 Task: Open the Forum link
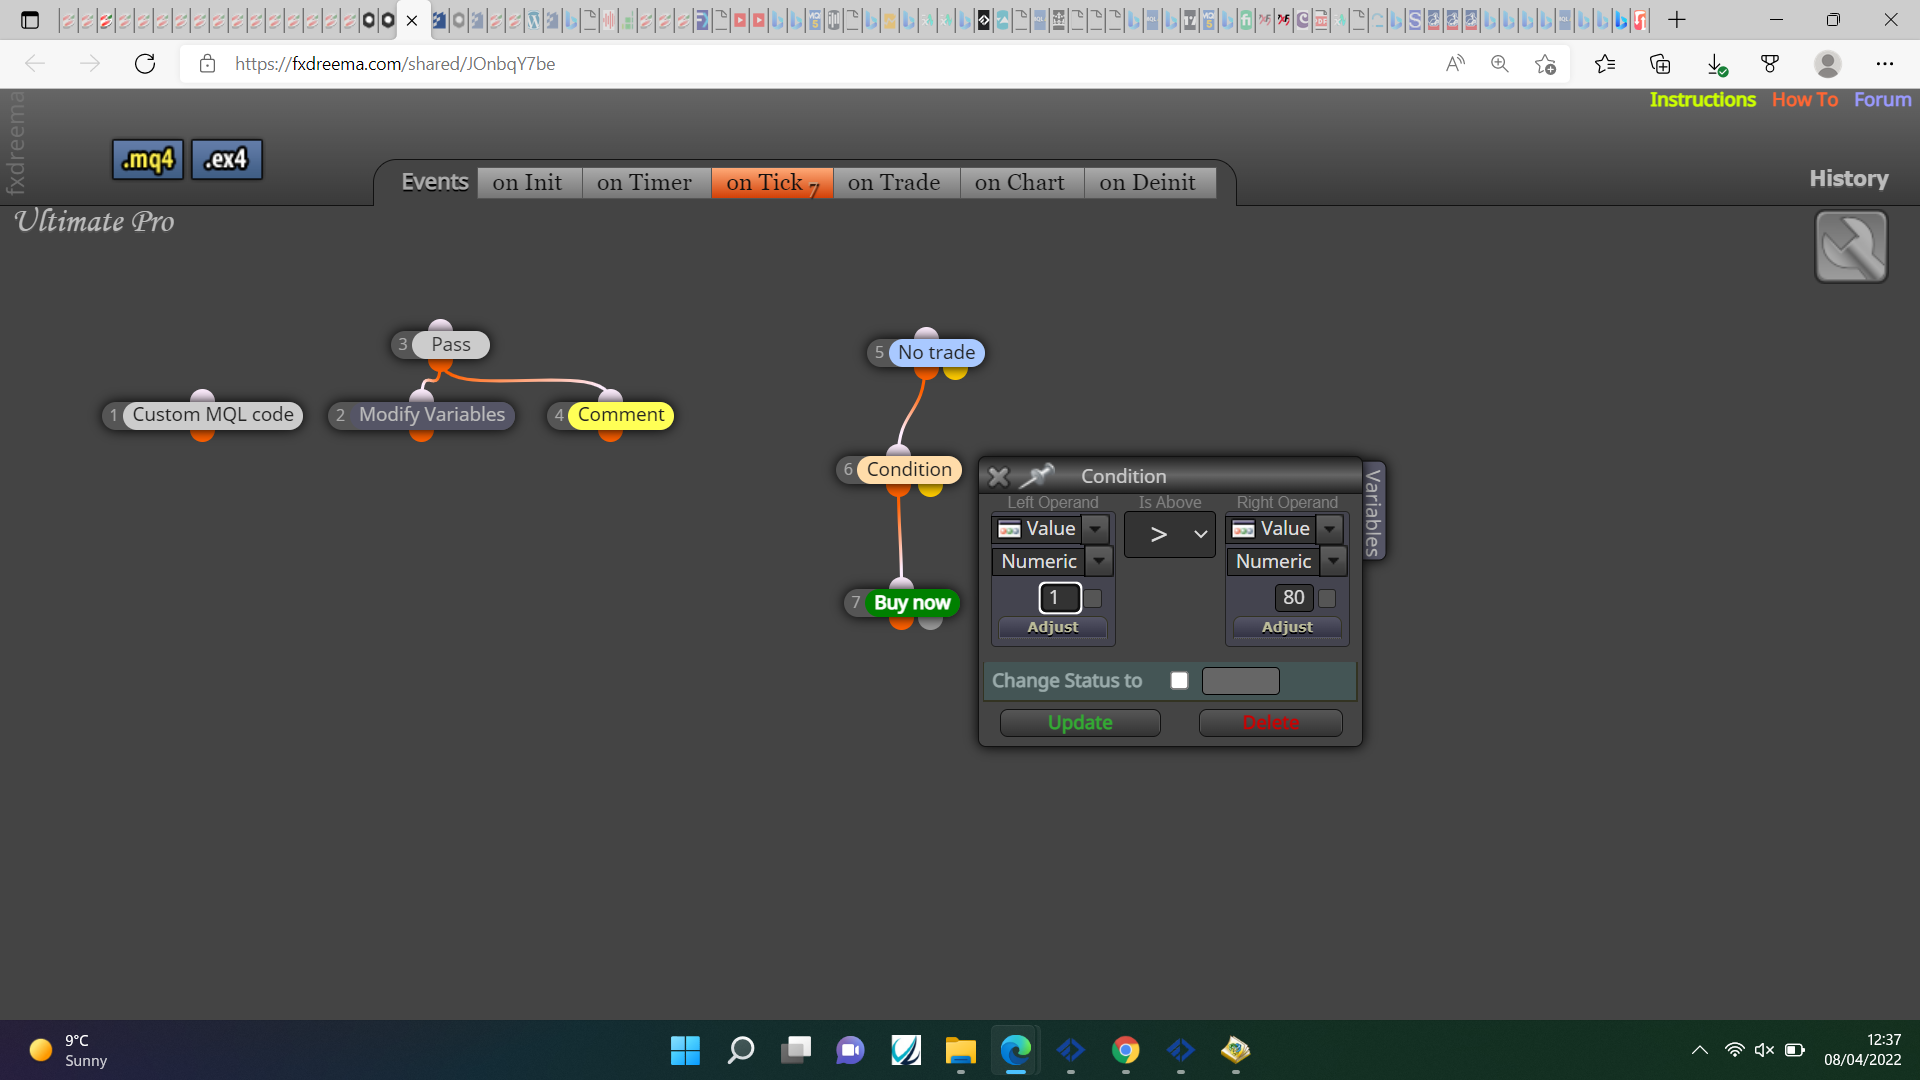[x=1882, y=100]
